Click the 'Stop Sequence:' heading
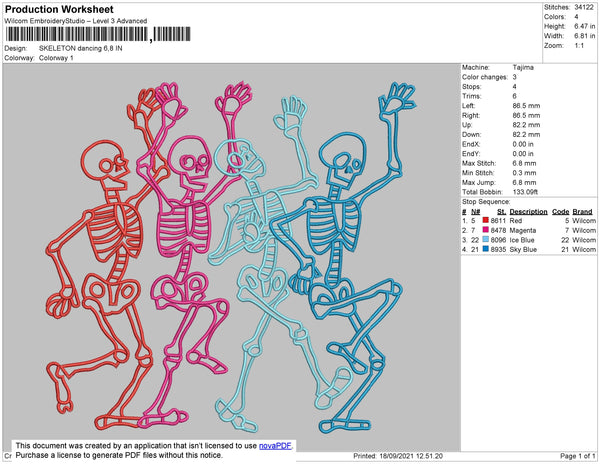This screenshot has height=464, width=600. coord(486,202)
